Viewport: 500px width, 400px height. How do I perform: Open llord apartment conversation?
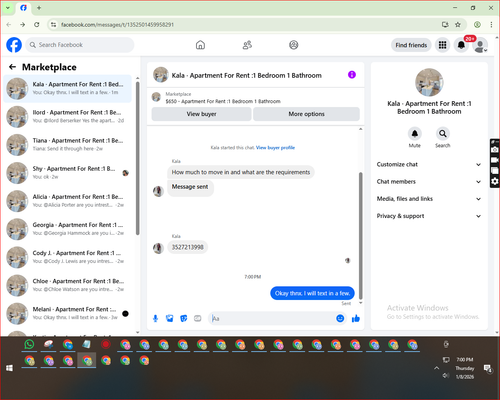click(68, 117)
